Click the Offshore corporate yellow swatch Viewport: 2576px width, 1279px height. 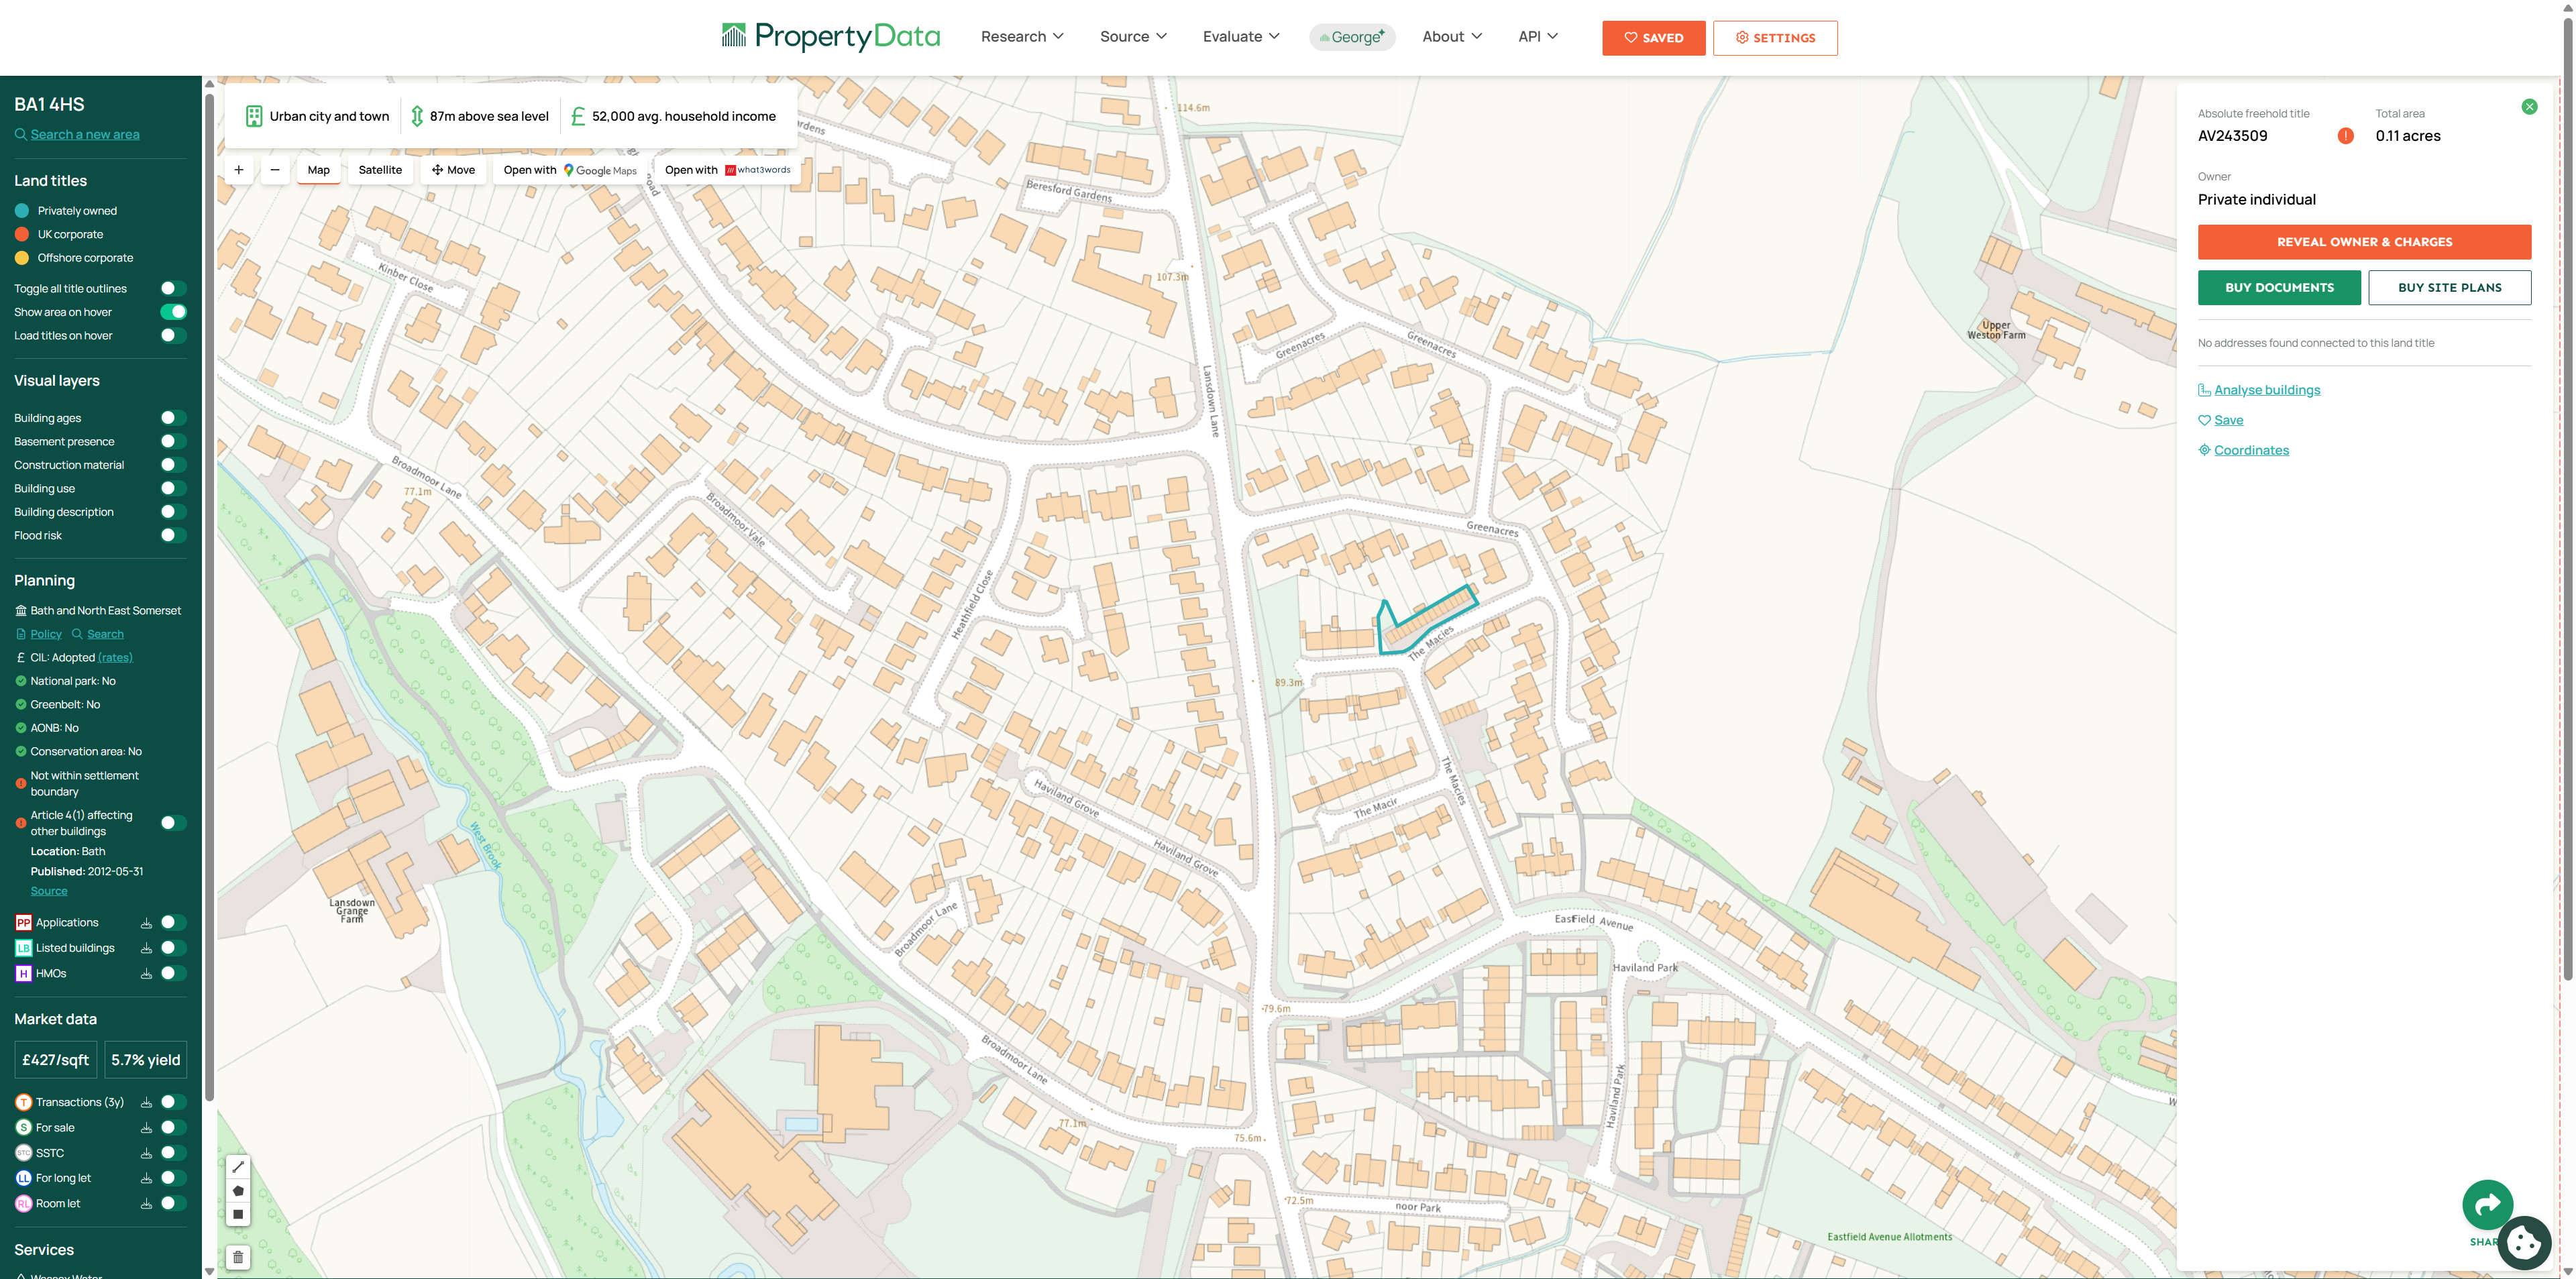point(22,258)
